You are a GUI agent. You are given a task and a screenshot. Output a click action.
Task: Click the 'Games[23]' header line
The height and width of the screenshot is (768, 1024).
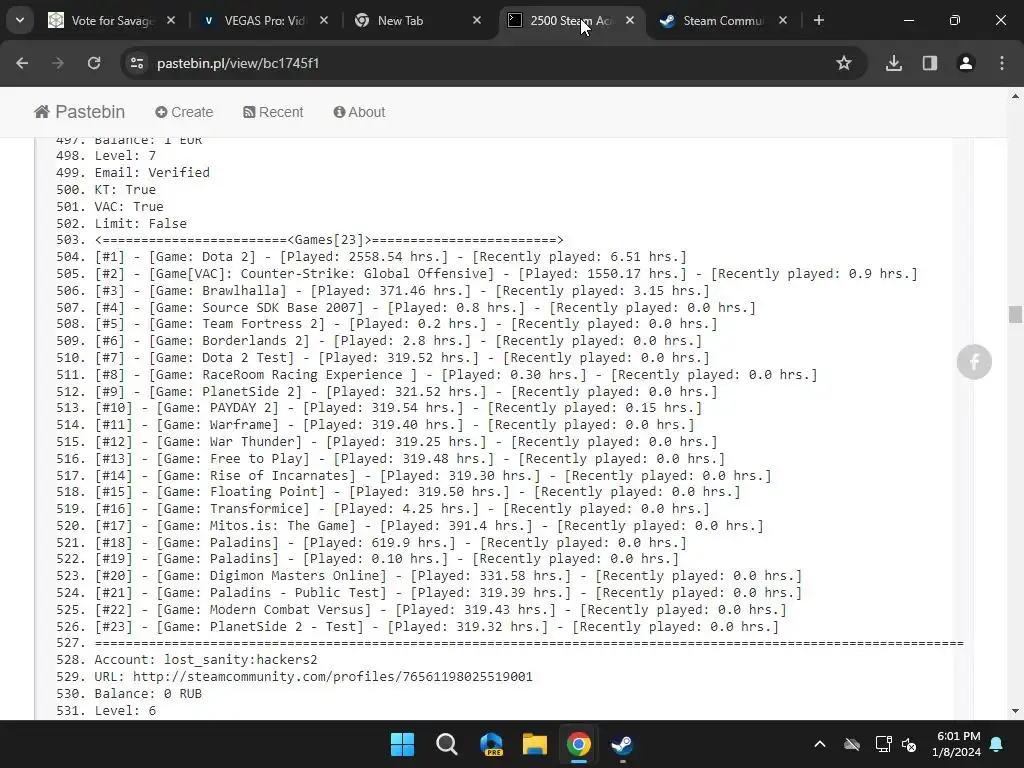click(x=329, y=240)
